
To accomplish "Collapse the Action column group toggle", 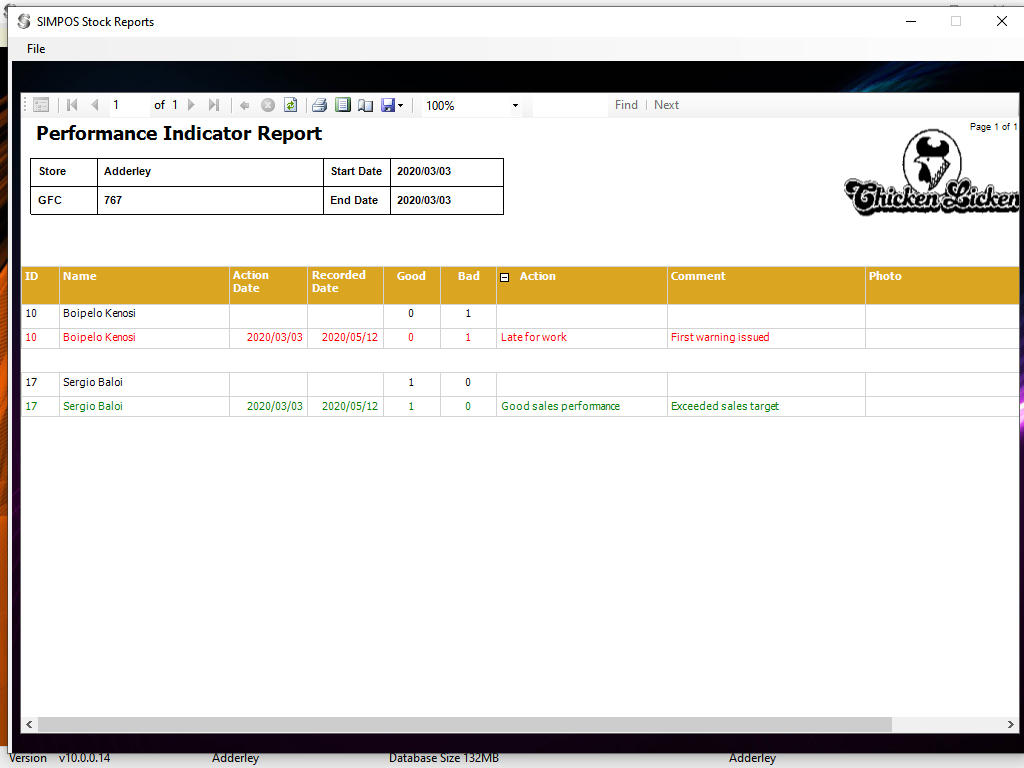I will 504,277.
